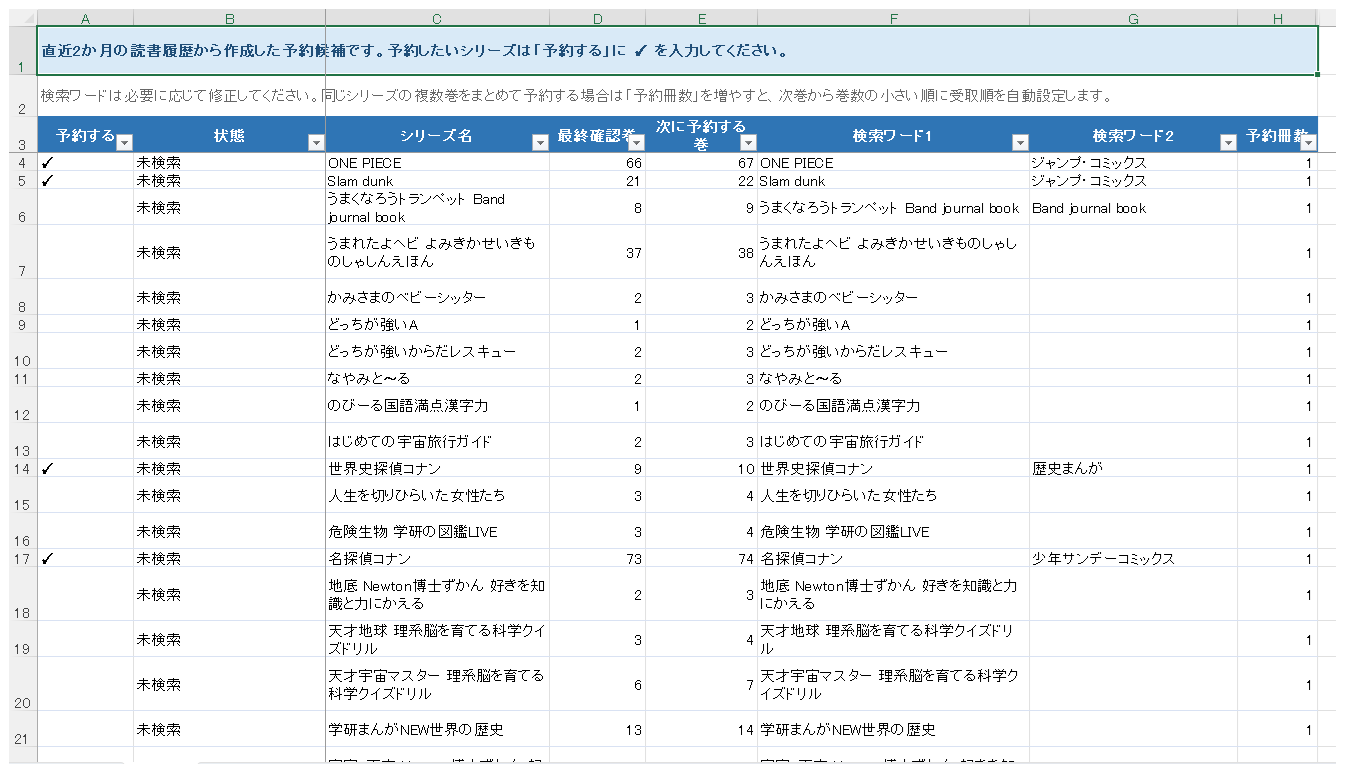Click the 検索ワードは必要に応じて note in row 2
This screenshot has height=764, width=1354.
[576, 96]
